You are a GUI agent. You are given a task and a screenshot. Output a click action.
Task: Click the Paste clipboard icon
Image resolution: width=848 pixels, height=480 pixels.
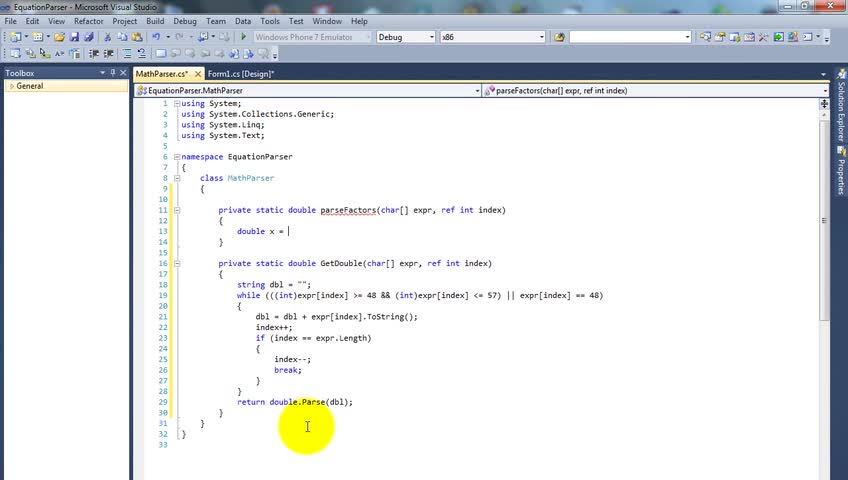point(137,37)
